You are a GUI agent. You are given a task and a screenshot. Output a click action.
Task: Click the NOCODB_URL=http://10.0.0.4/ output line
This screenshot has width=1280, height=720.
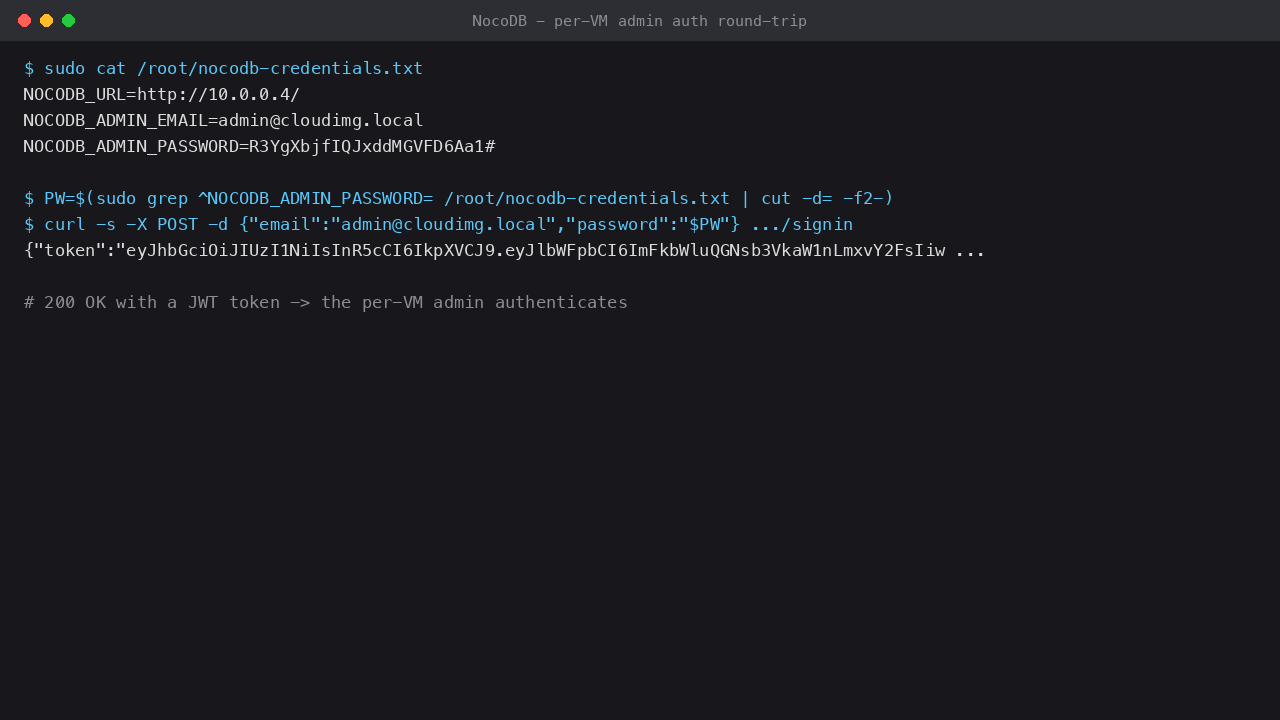point(162,94)
